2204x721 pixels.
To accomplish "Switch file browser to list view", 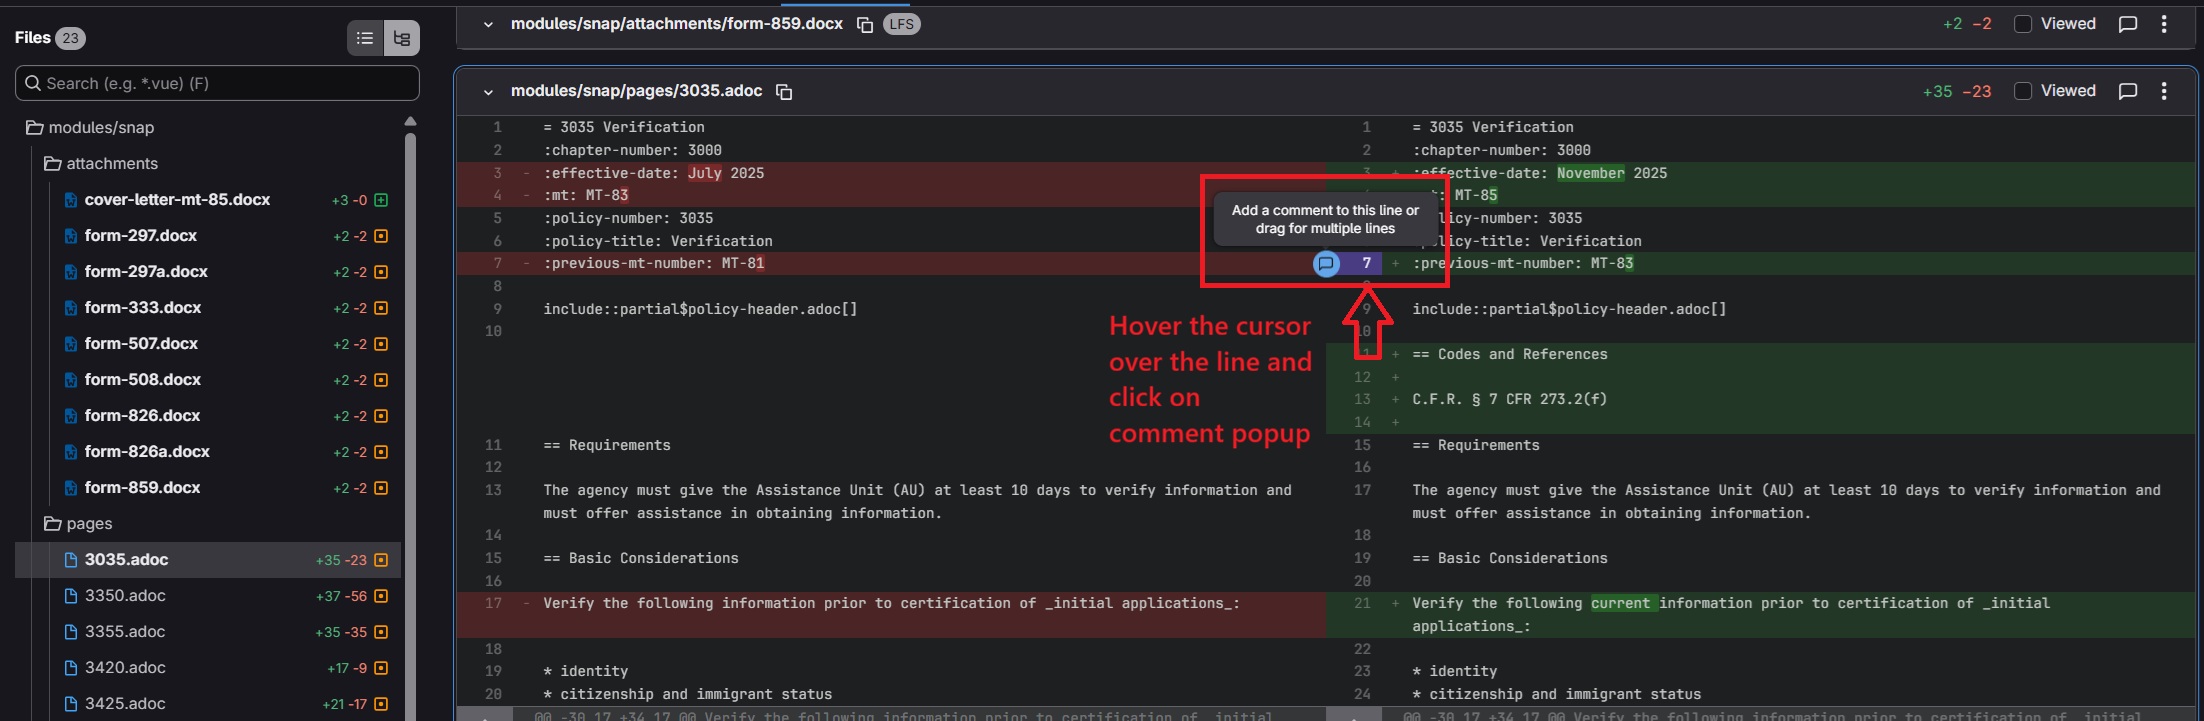I will (365, 38).
